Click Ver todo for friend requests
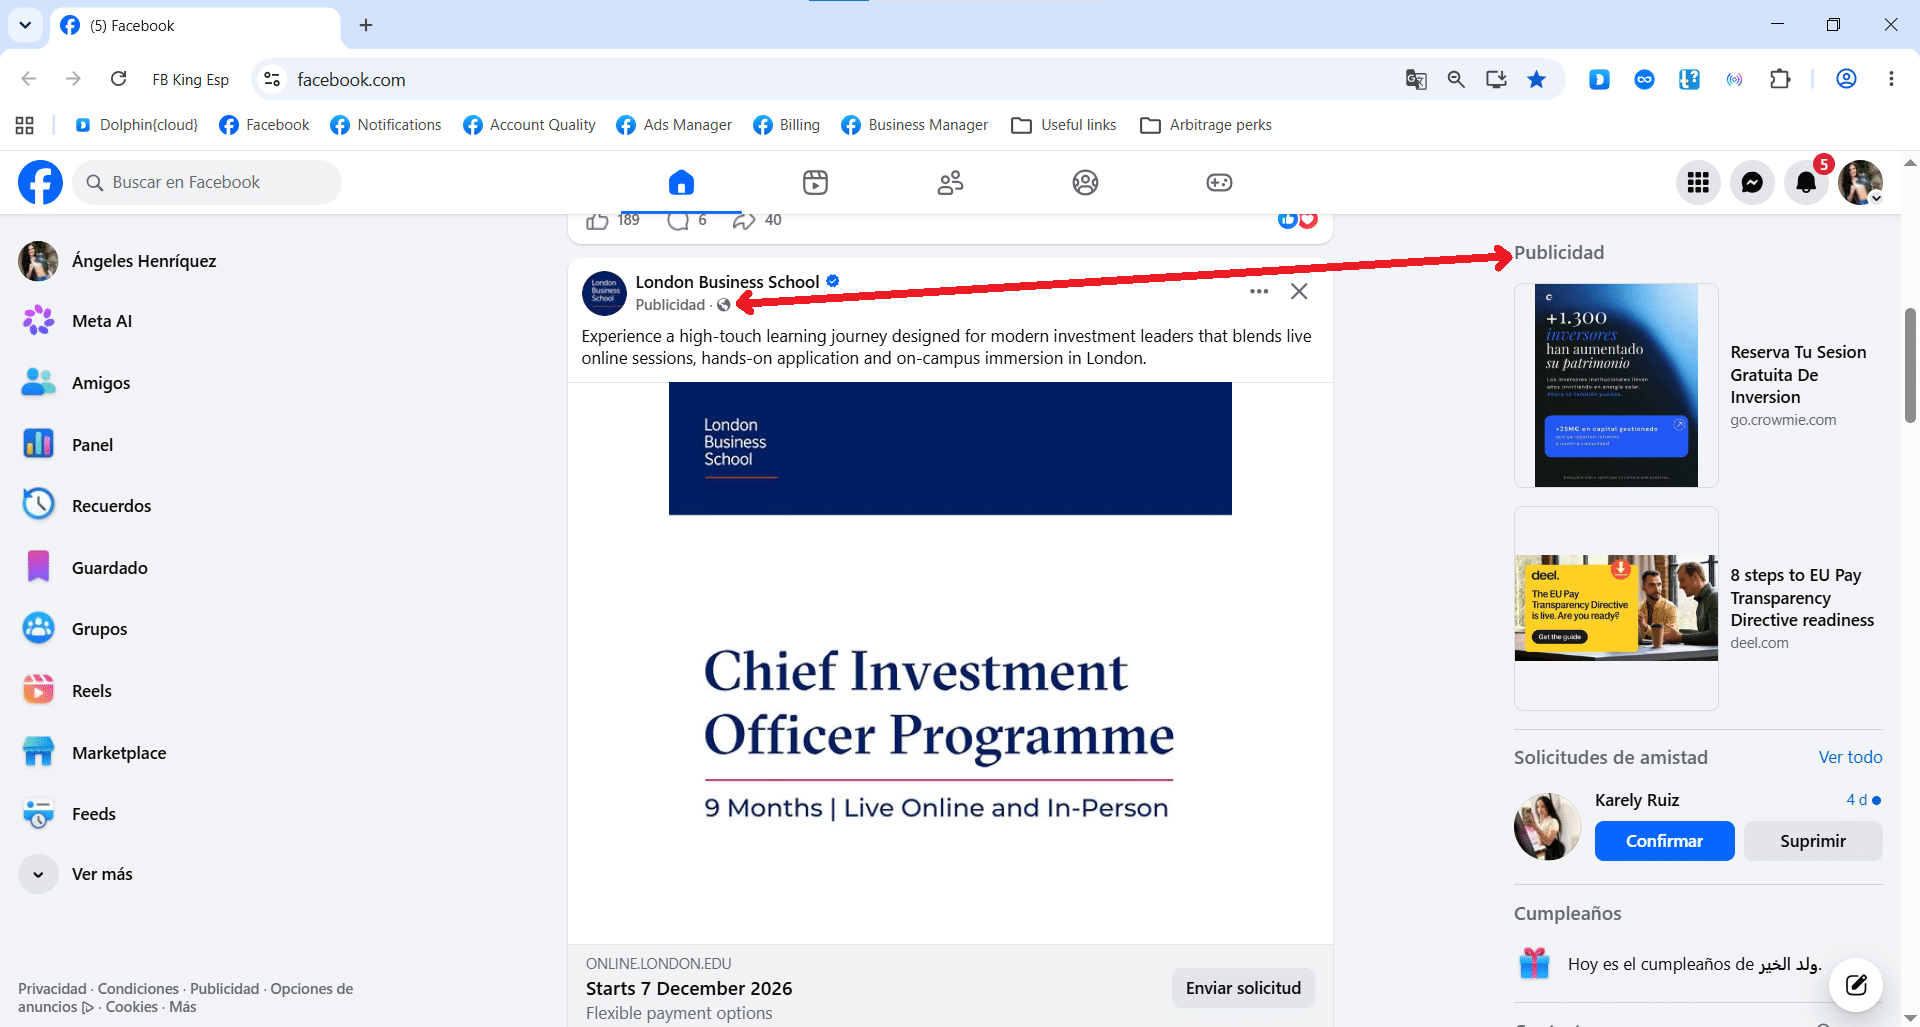The image size is (1920, 1027). coord(1850,757)
